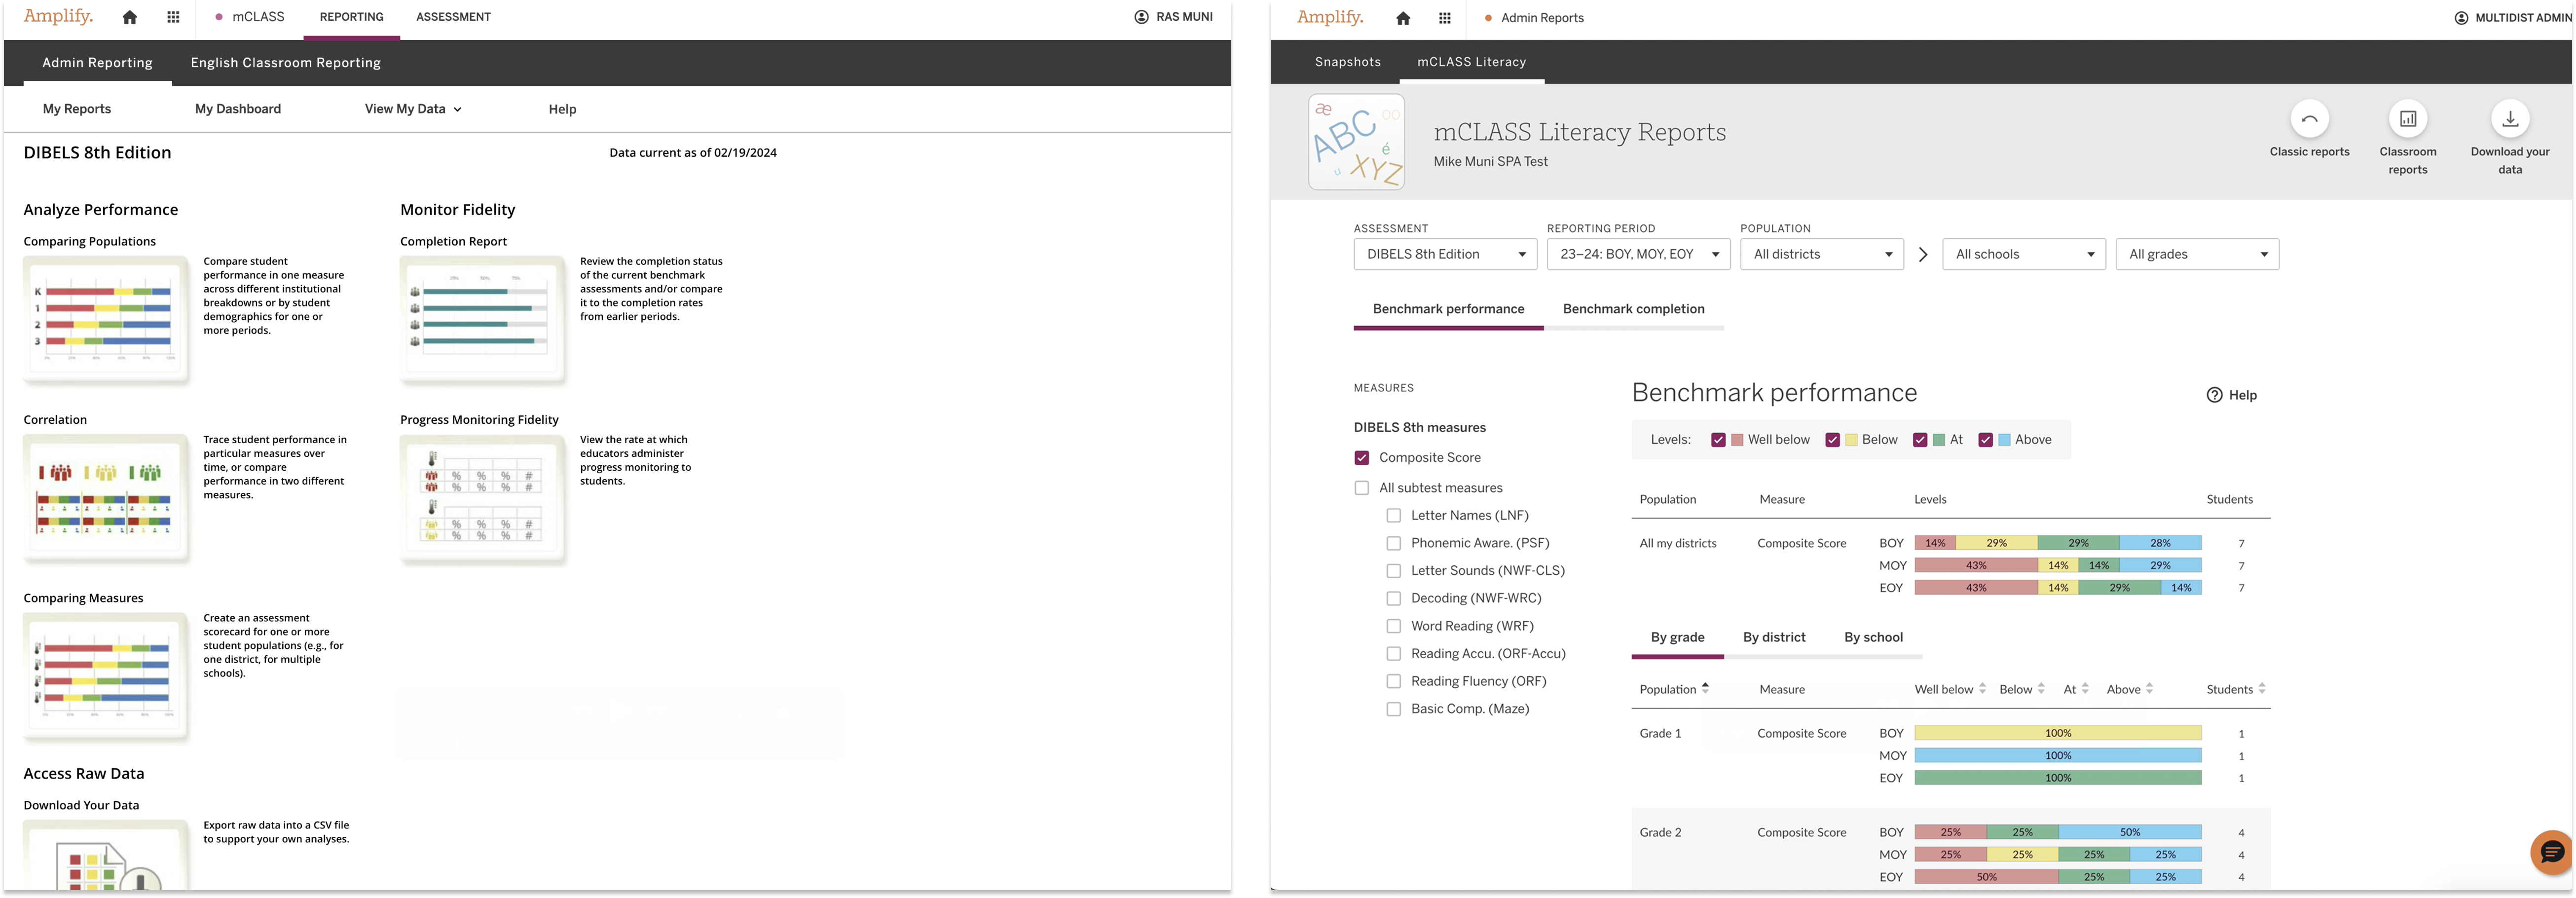This screenshot has width=2576, height=898.
Task: Switch to ASSESSMENT top tab
Action: 453,17
